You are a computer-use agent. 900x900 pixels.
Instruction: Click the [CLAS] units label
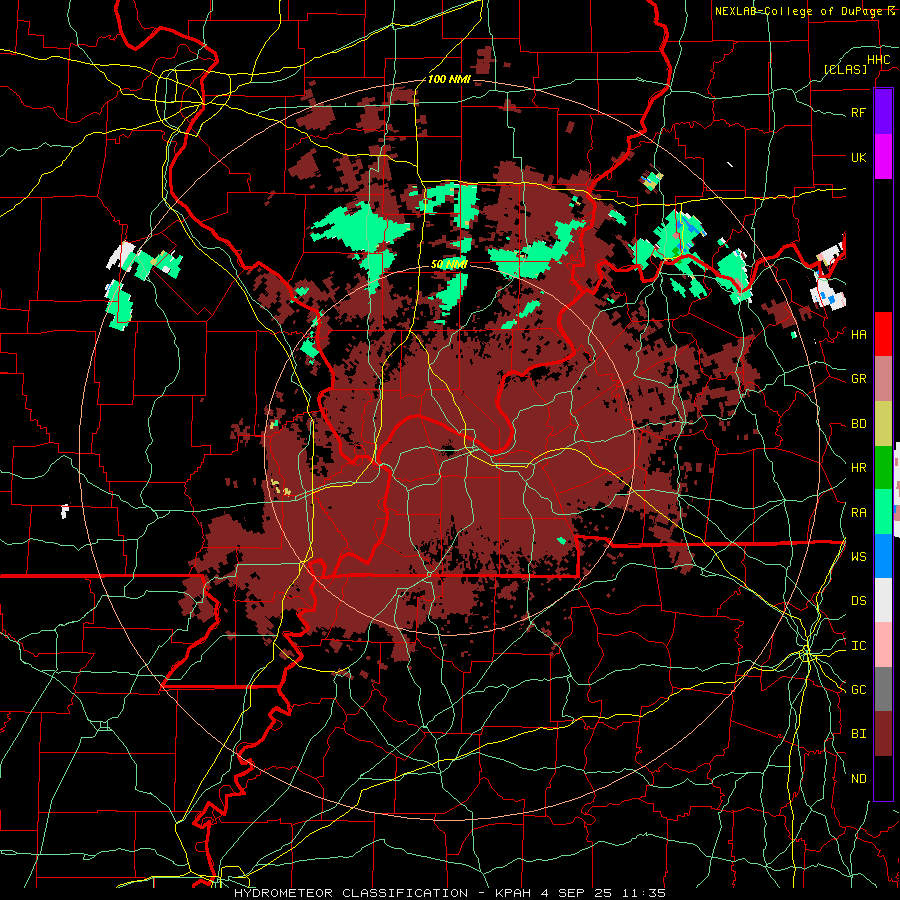(x=845, y=69)
